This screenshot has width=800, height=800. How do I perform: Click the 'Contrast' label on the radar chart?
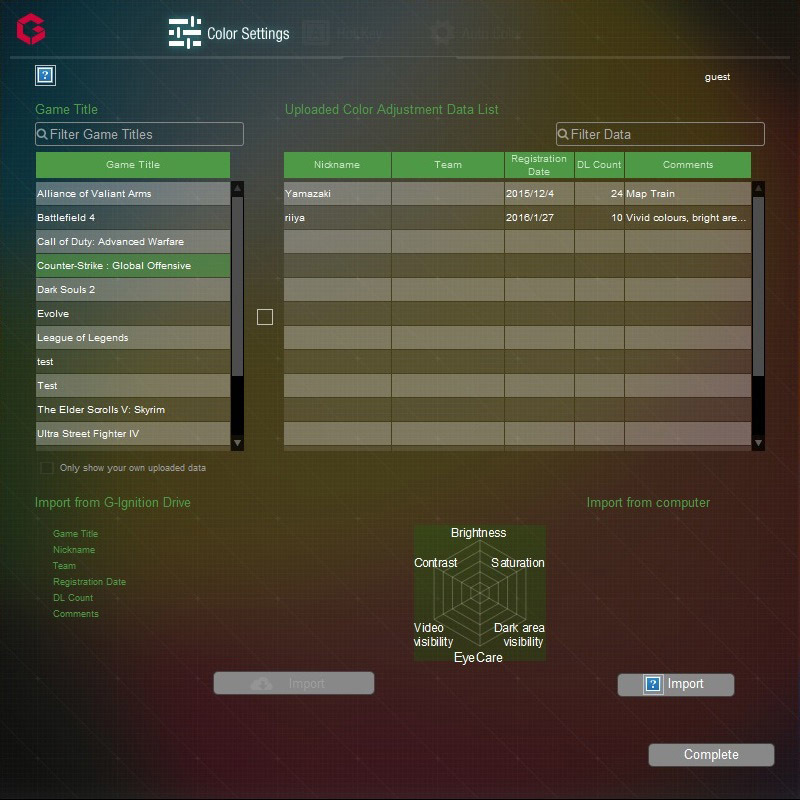pyautogui.click(x=436, y=563)
